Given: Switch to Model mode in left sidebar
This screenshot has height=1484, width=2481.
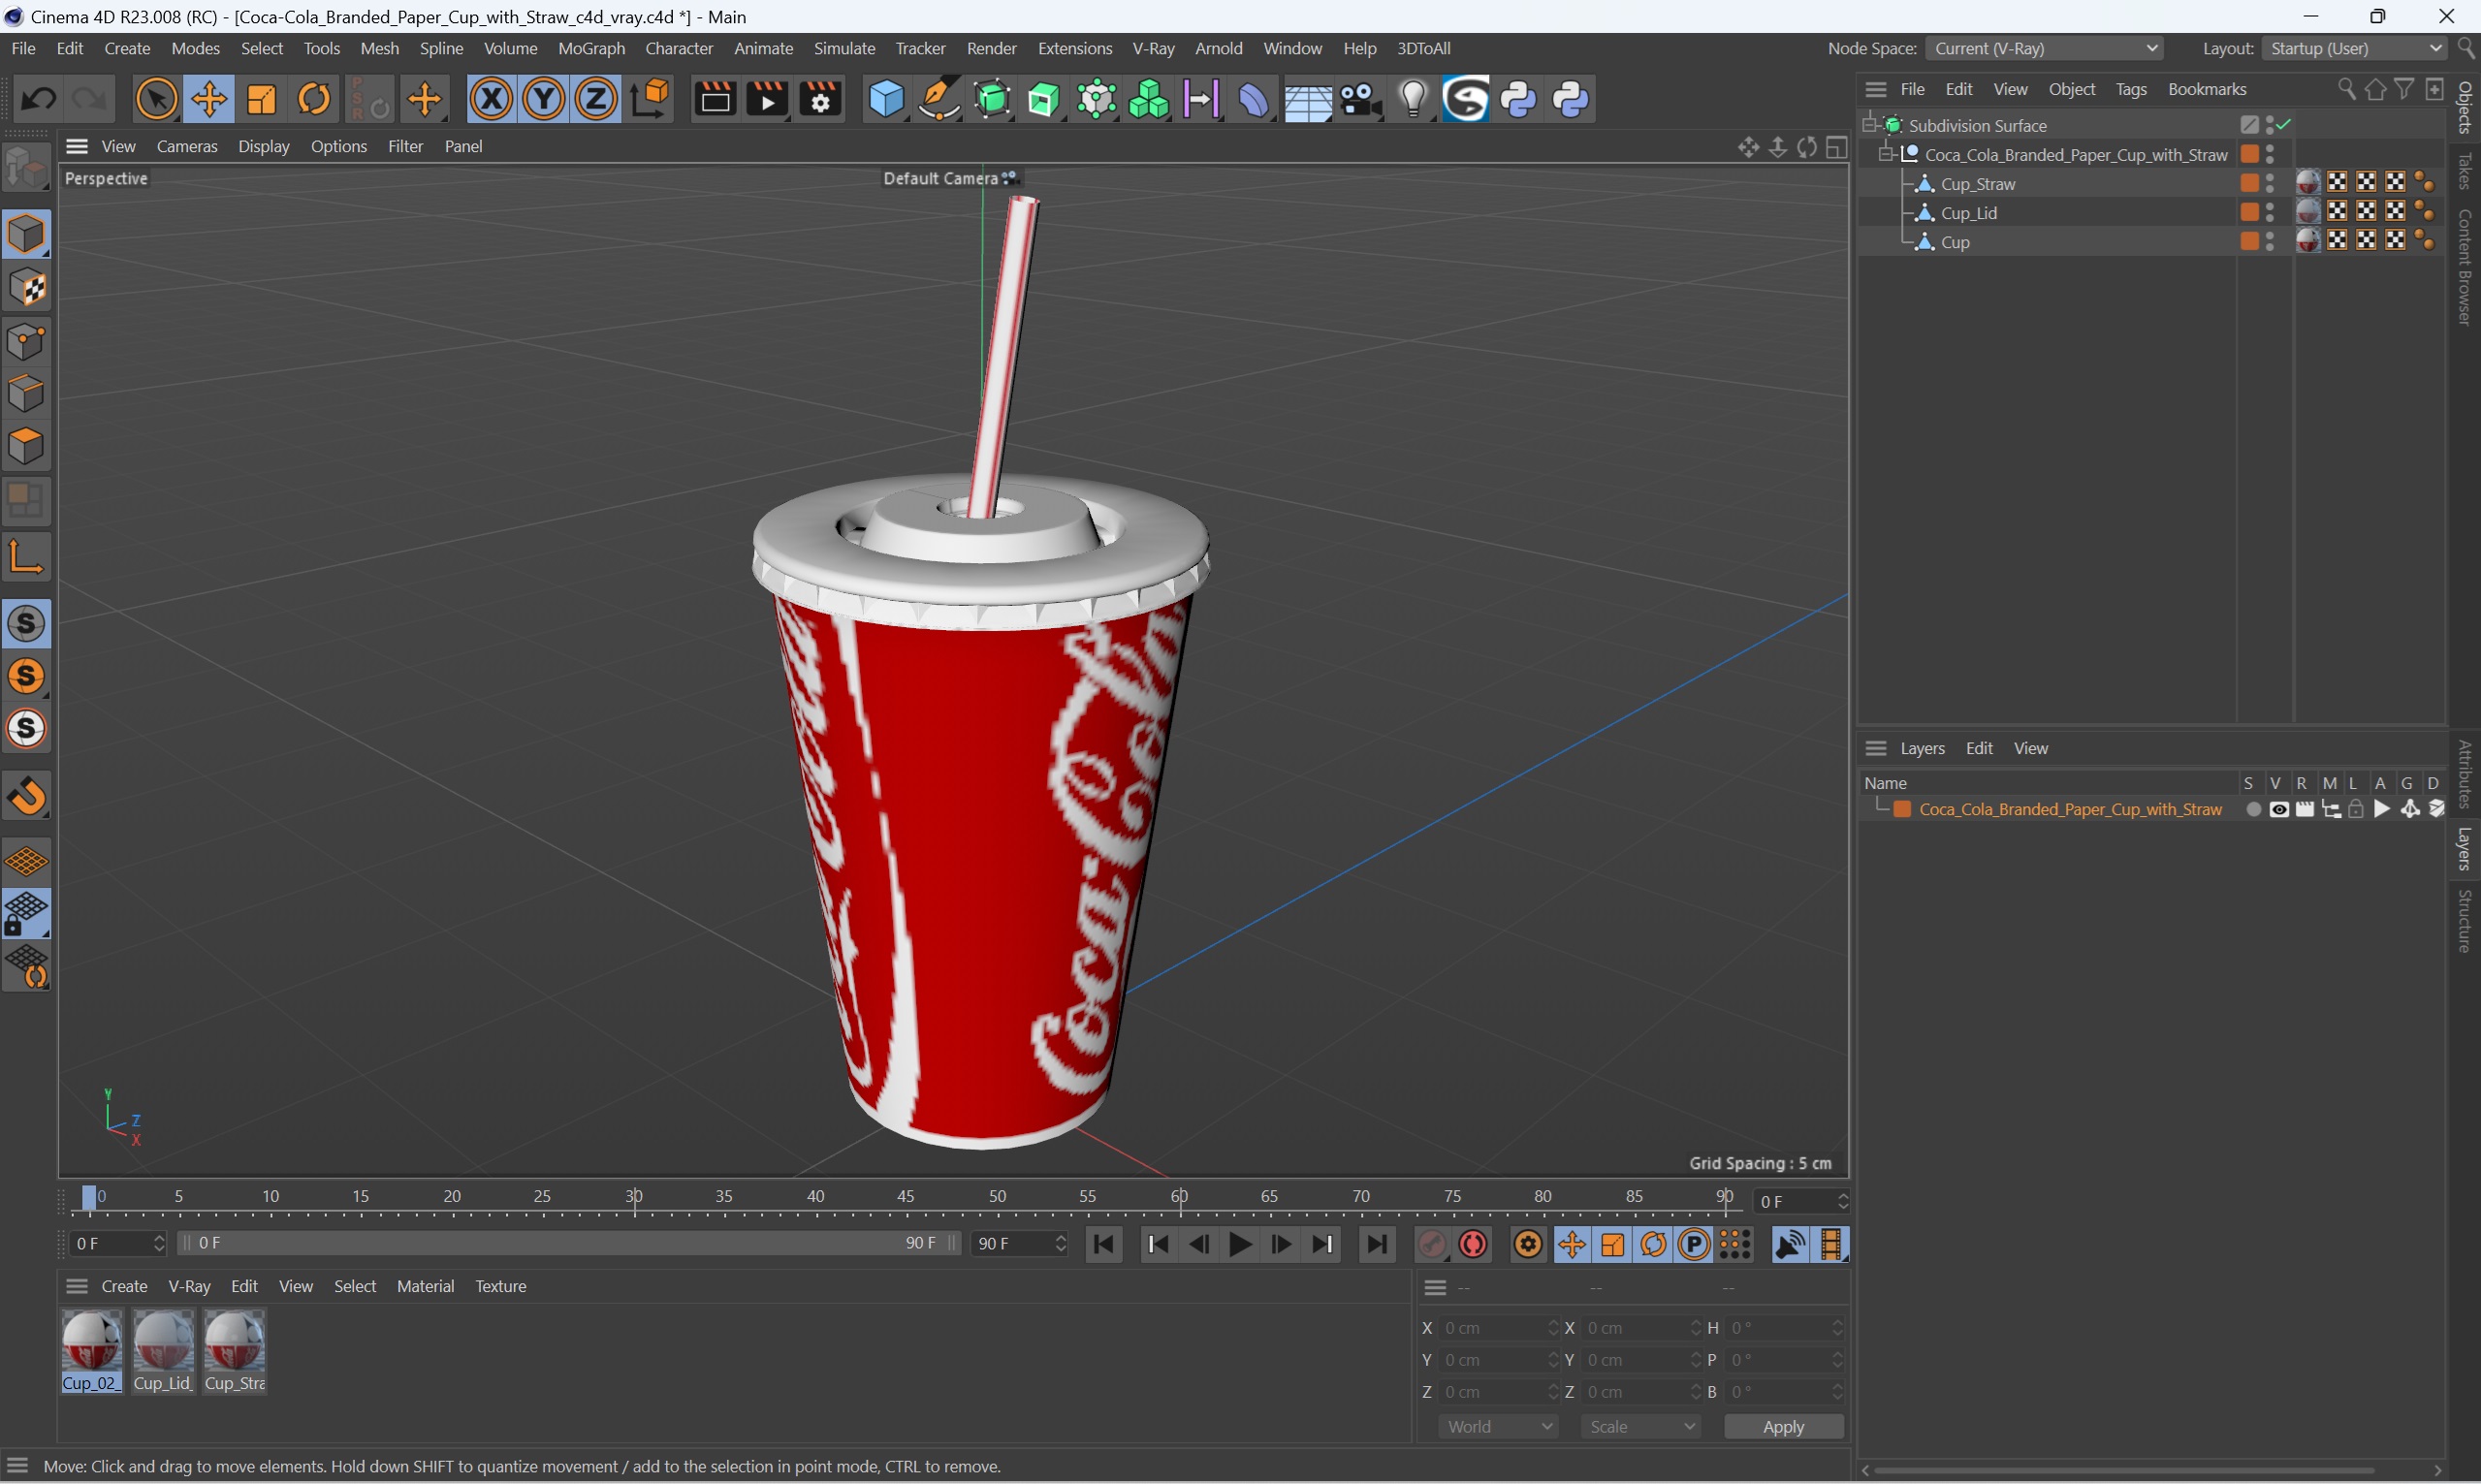Looking at the screenshot, I should (x=26, y=234).
